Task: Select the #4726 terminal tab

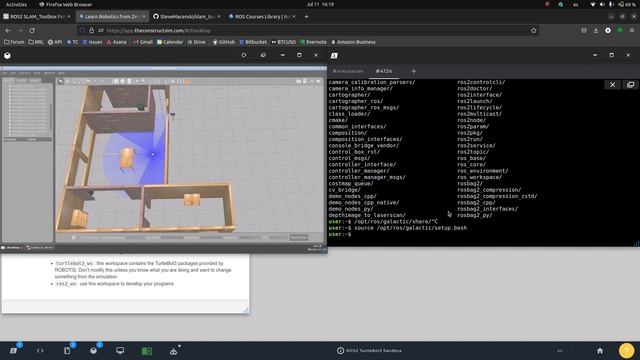Action: click(x=384, y=71)
